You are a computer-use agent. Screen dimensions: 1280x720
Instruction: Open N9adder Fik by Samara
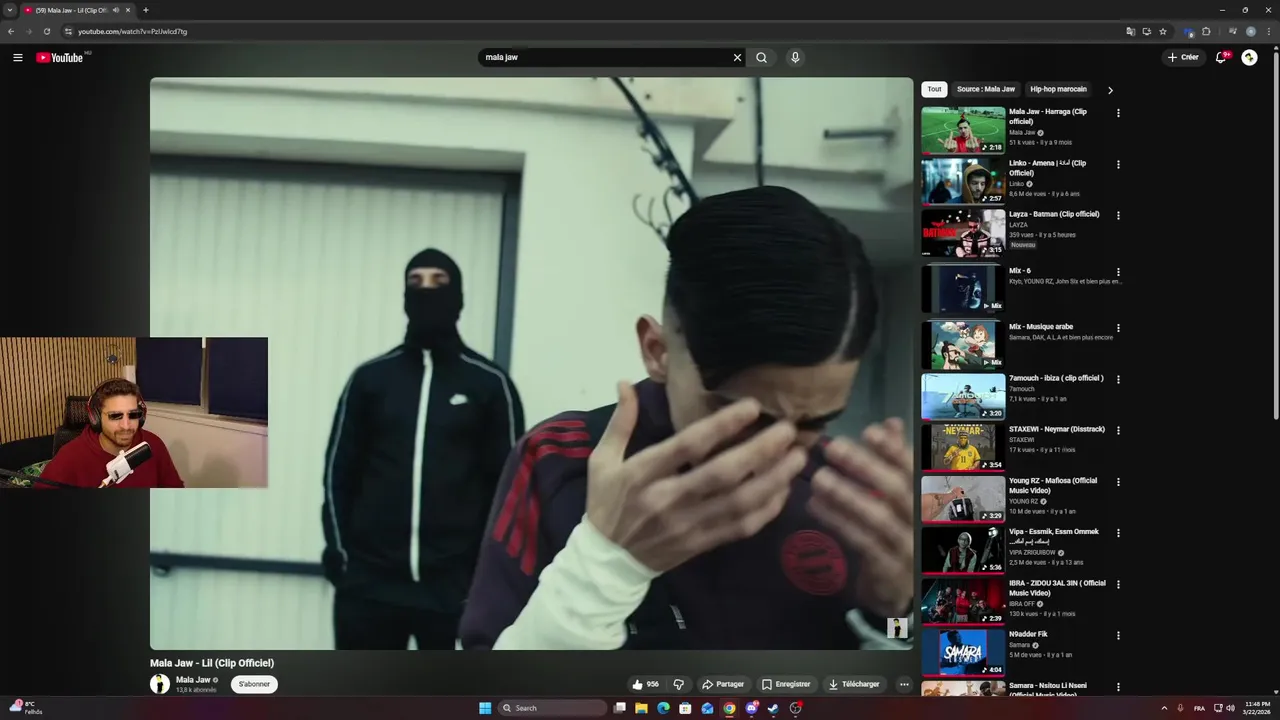(x=1028, y=634)
